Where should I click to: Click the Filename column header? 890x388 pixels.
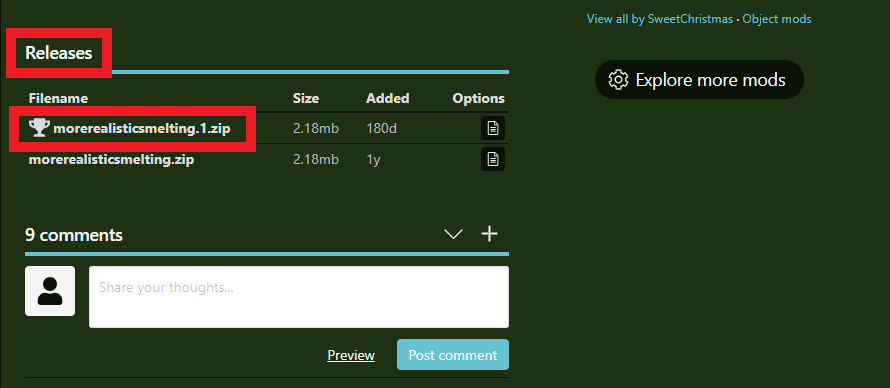(x=58, y=98)
